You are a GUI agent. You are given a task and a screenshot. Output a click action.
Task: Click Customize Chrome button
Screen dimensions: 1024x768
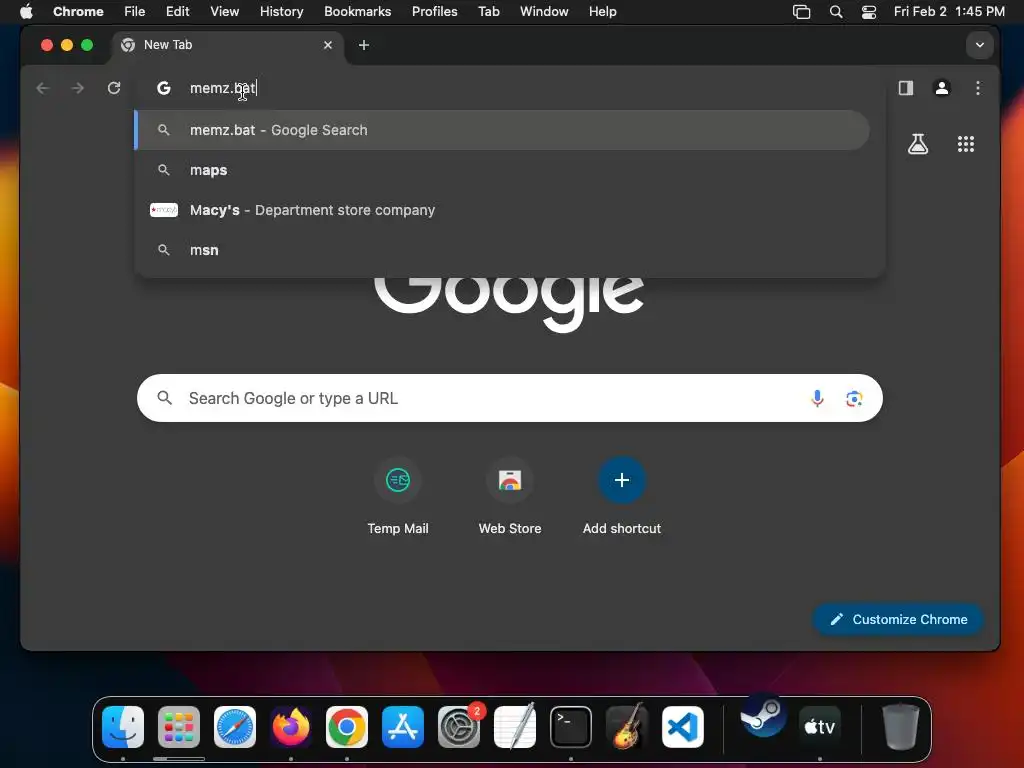[898, 619]
